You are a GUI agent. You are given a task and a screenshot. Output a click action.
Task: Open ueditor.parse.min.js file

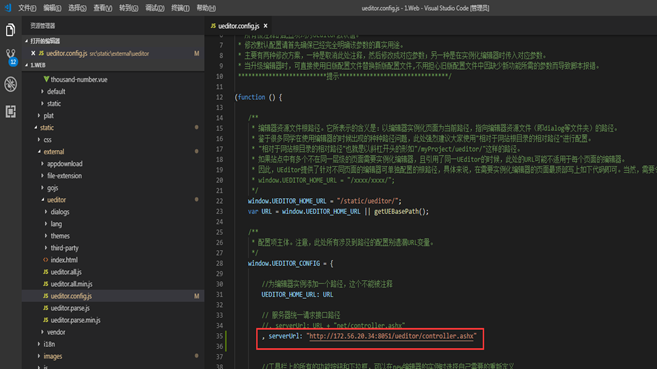coord(75,320)
